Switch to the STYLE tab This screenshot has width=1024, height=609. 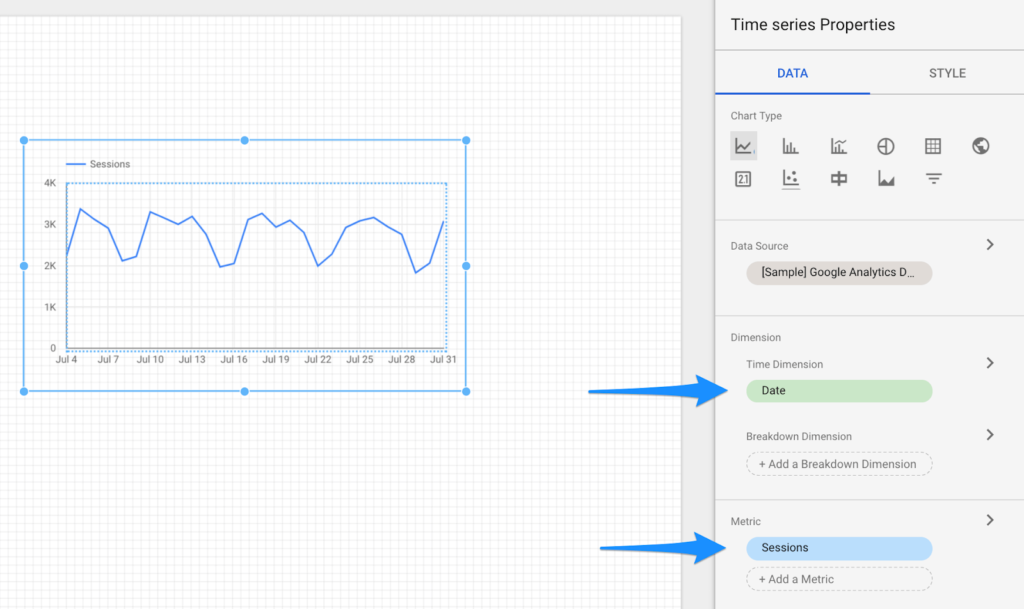pyautogui.click(x=947, y=73)
